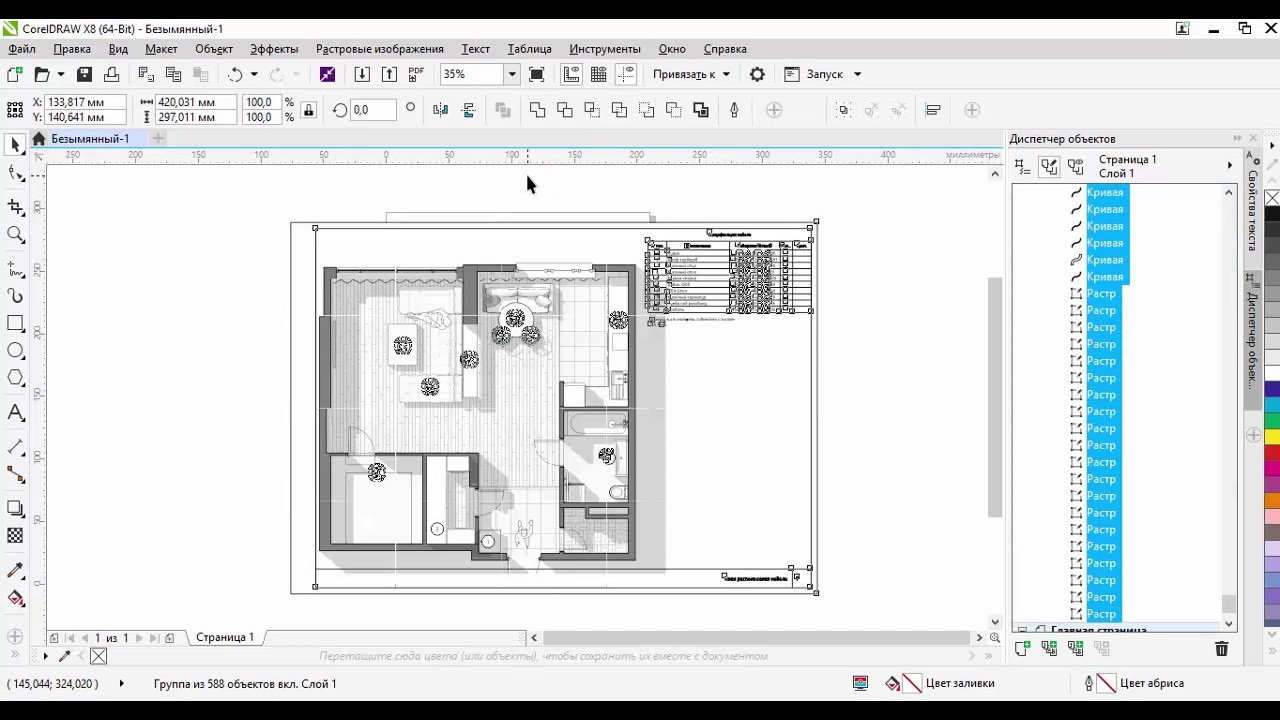Screen dimensions: 1280x720
Task: Open Object Manager flyout arrow menu
Action: click(x=1230, y=166)
